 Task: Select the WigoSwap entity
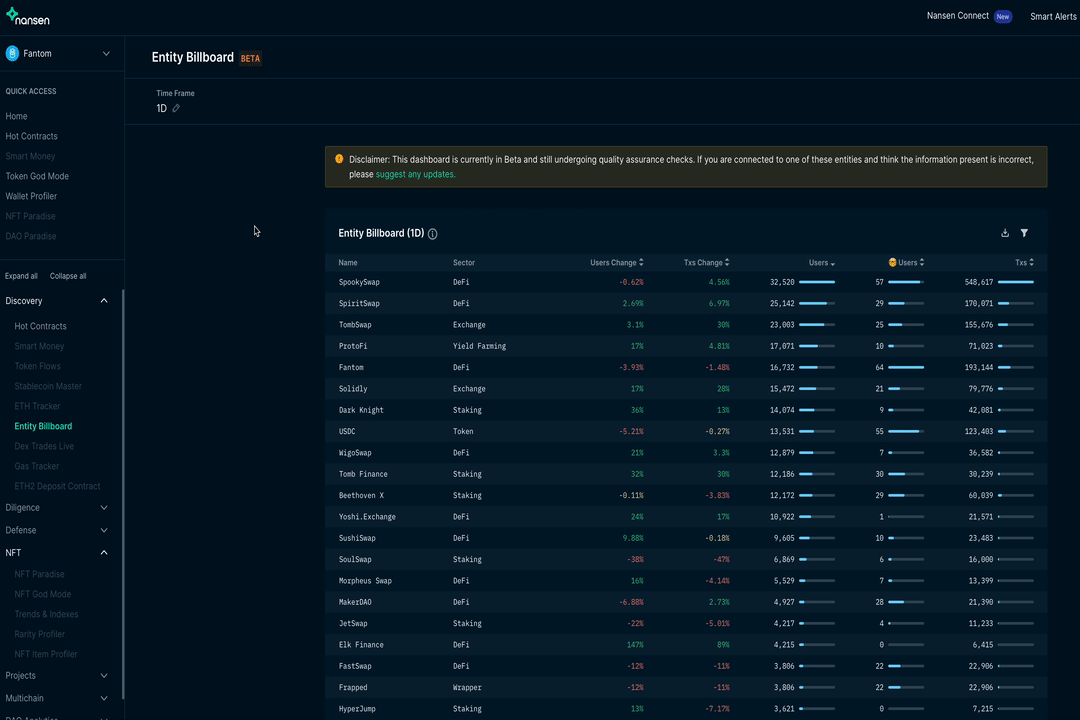click(x=355, y=453)
